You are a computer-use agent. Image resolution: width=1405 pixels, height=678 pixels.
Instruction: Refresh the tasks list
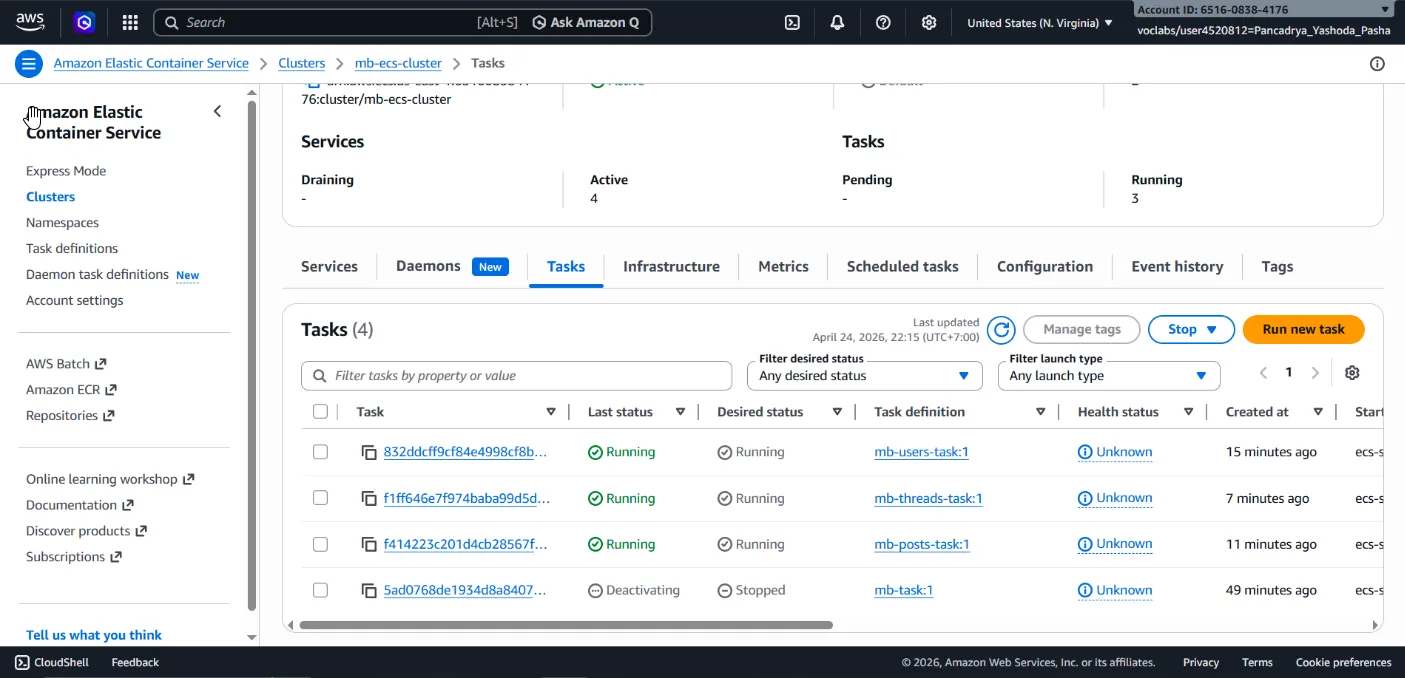point(1001,330)
